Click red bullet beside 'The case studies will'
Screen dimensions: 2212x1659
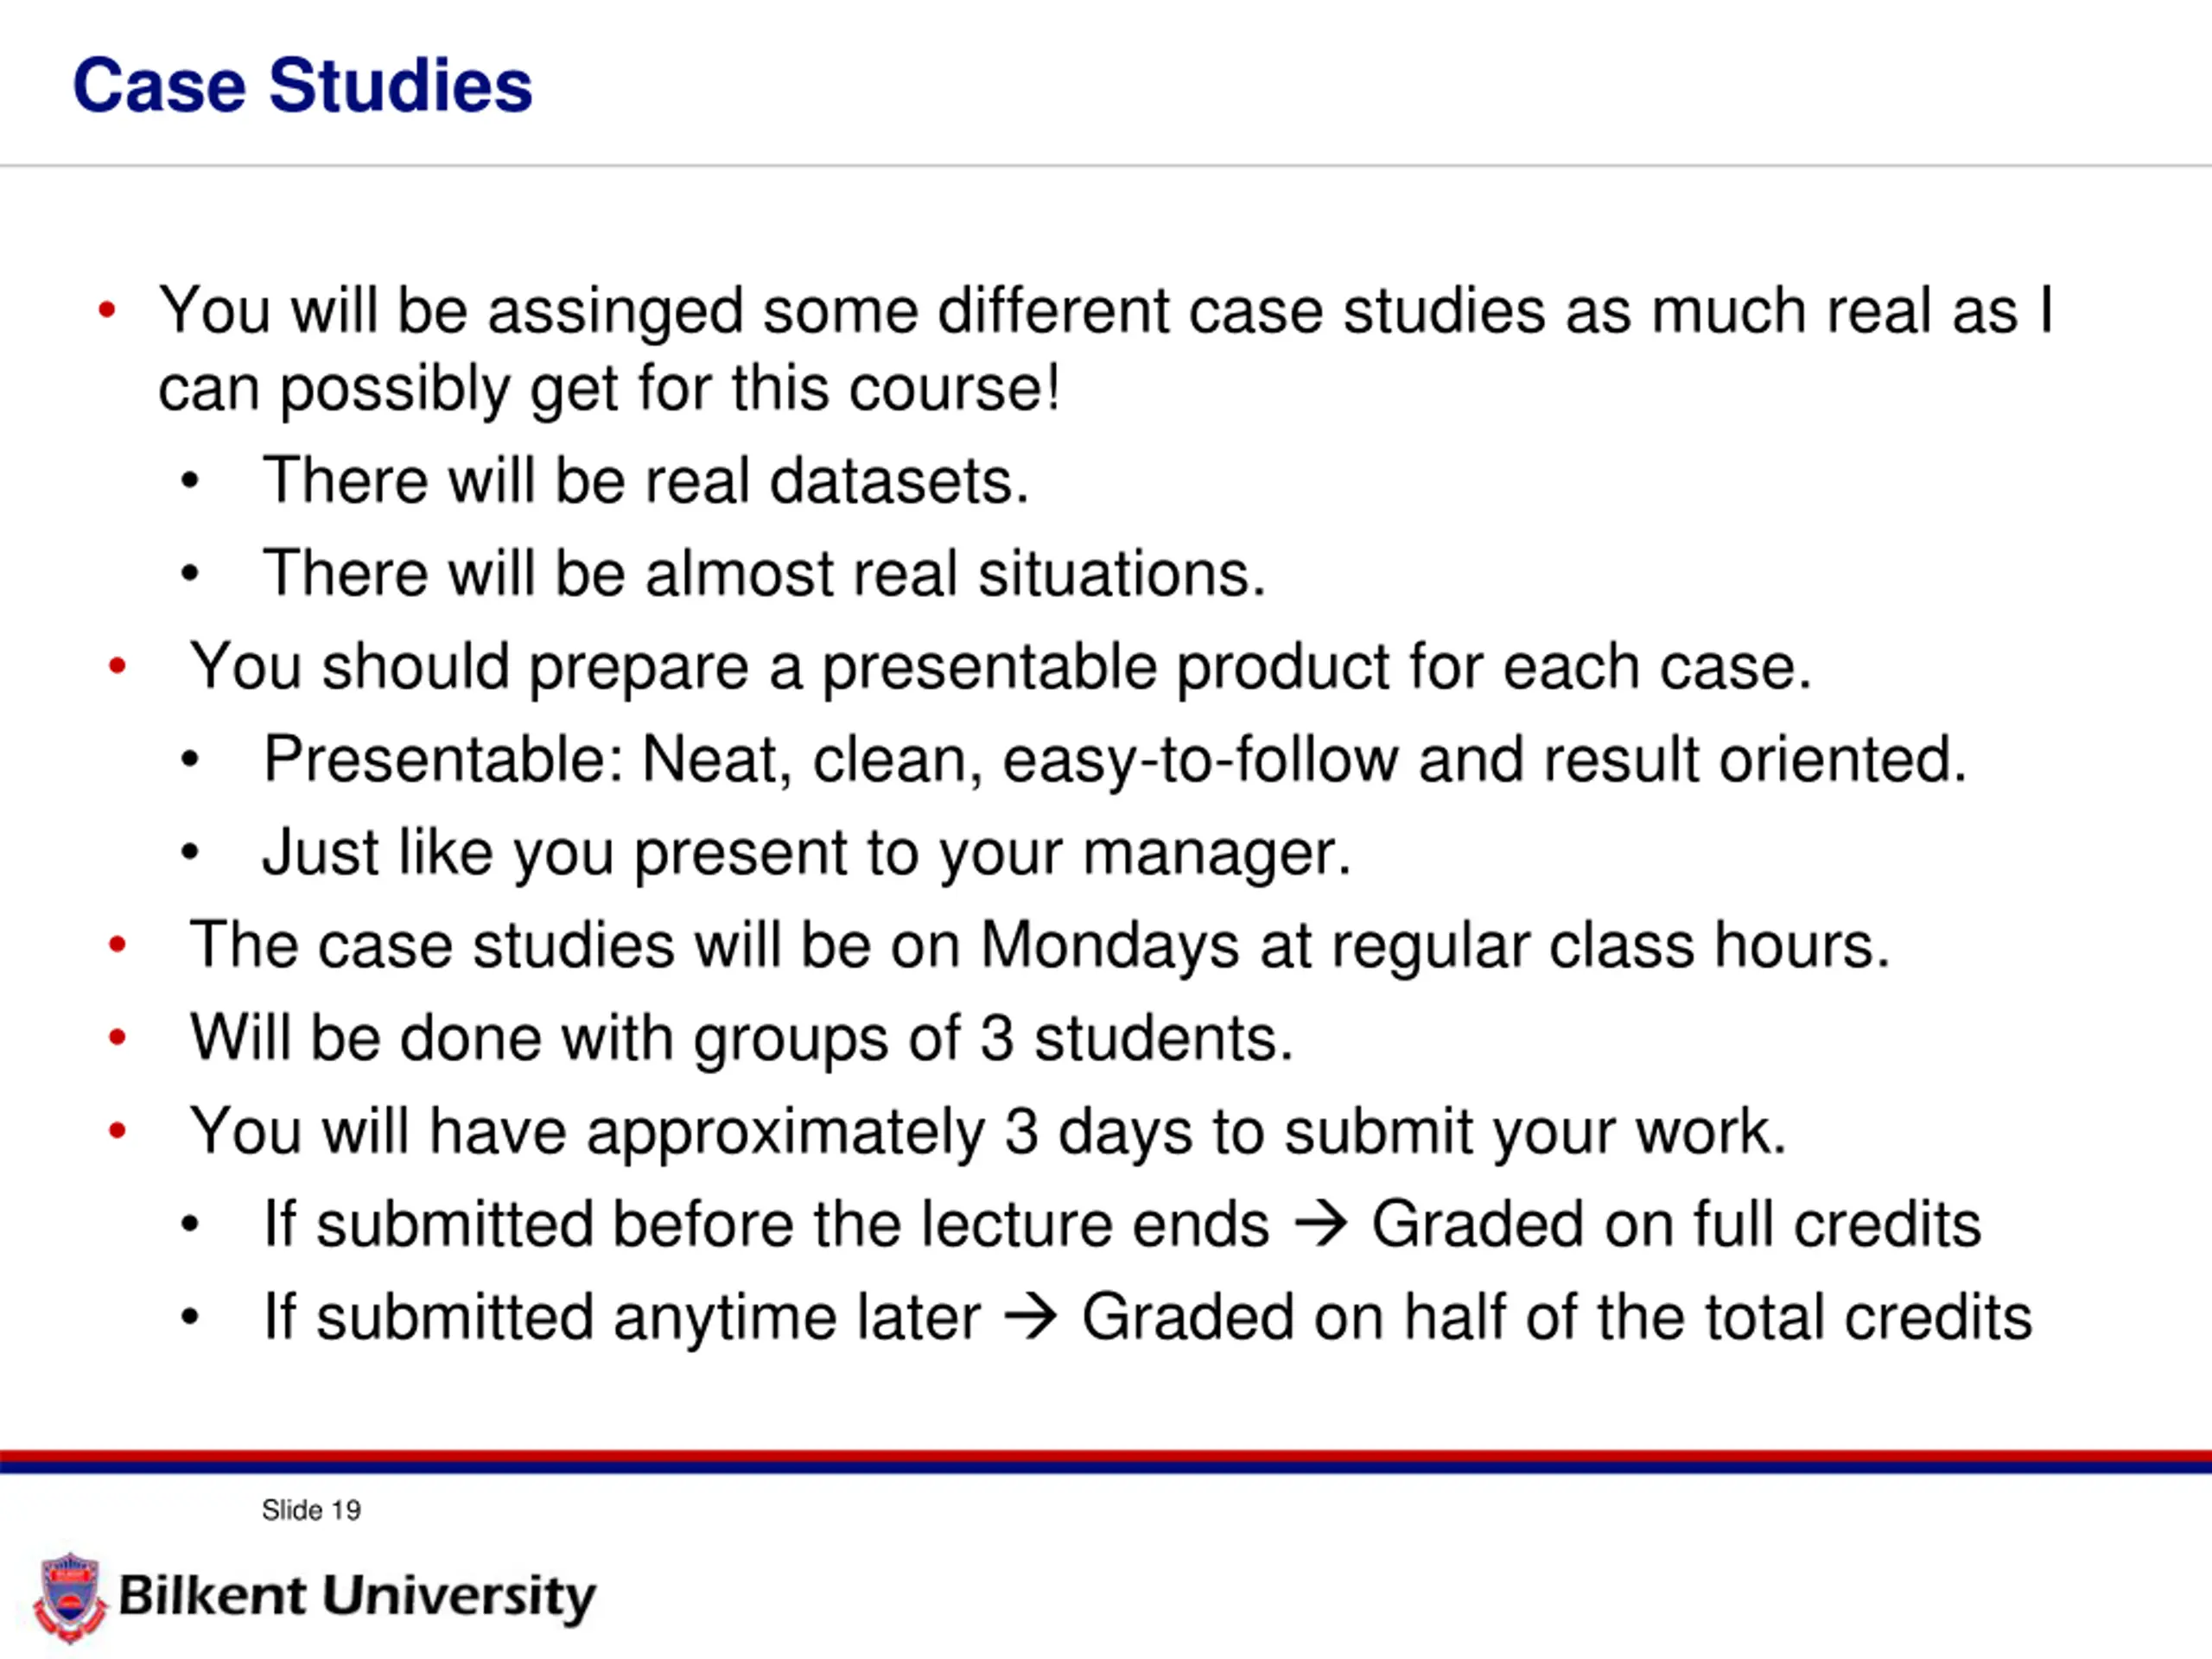[x=117, y=944]
